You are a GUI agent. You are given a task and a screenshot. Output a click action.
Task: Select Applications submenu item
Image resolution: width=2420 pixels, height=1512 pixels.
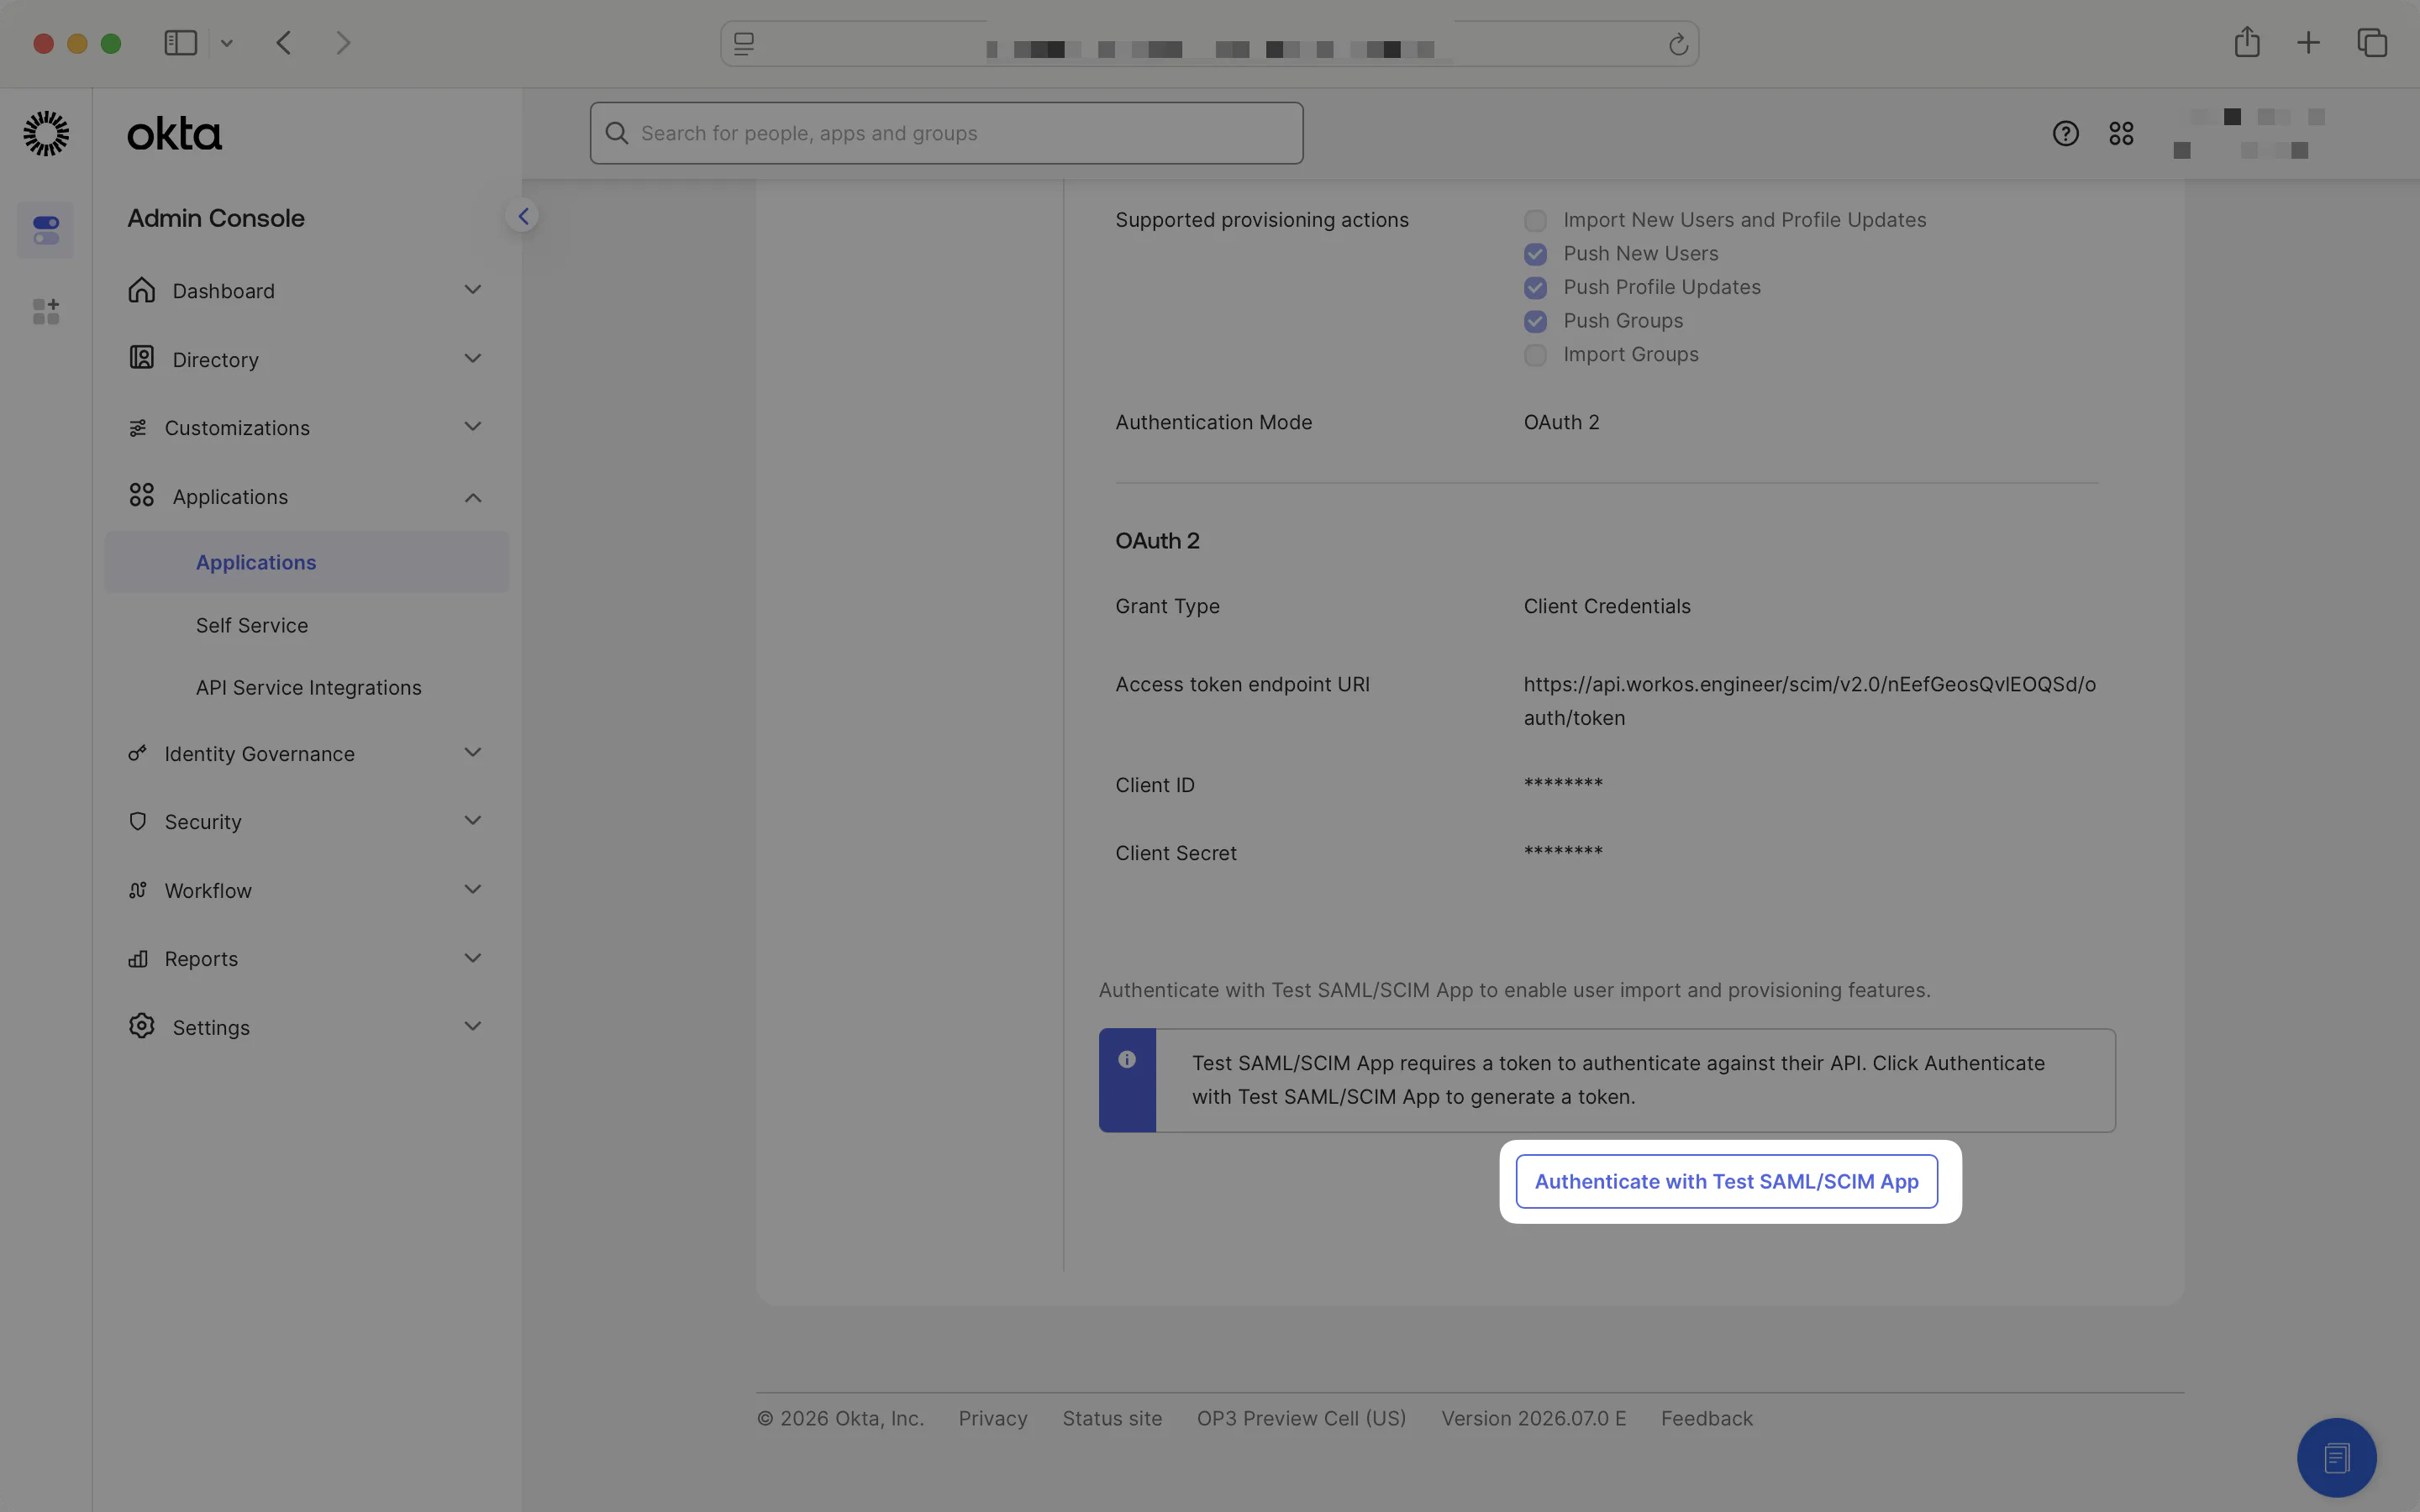point(307,562)
